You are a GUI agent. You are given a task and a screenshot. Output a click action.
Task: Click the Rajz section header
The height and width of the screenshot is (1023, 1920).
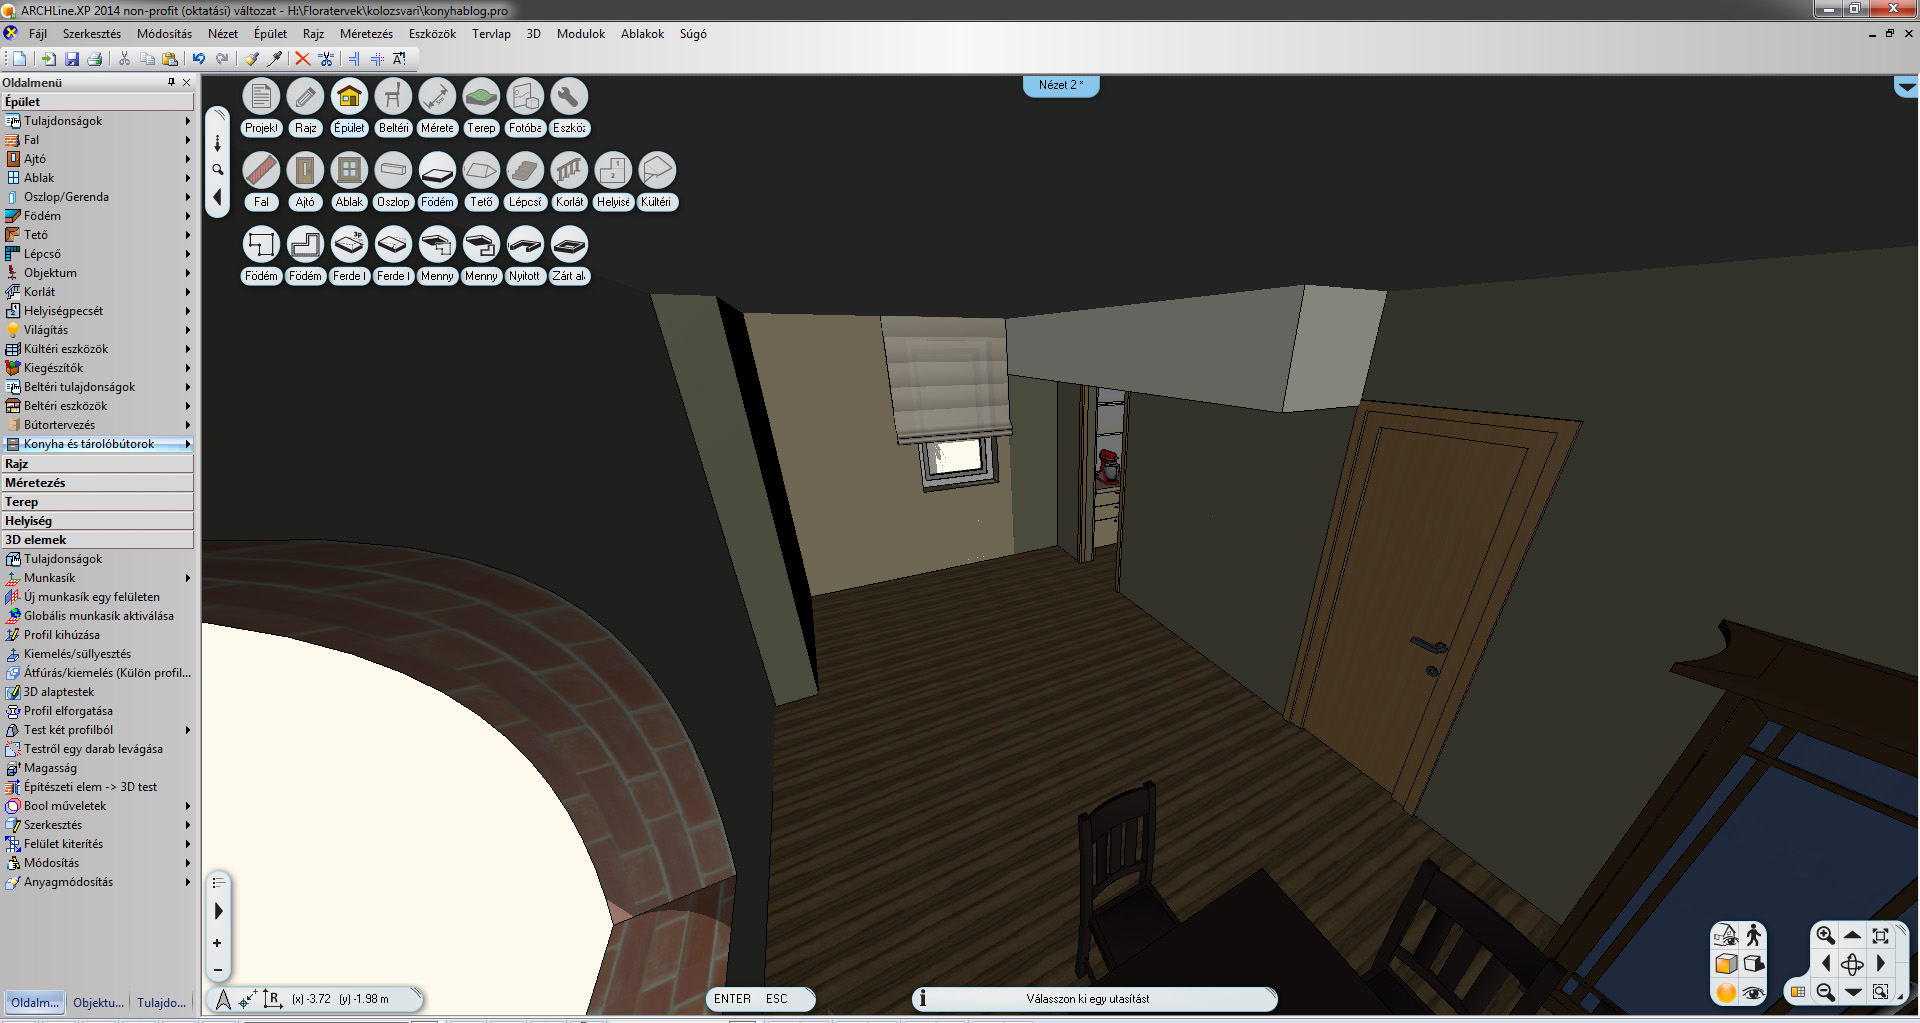(x=97, y=464)
